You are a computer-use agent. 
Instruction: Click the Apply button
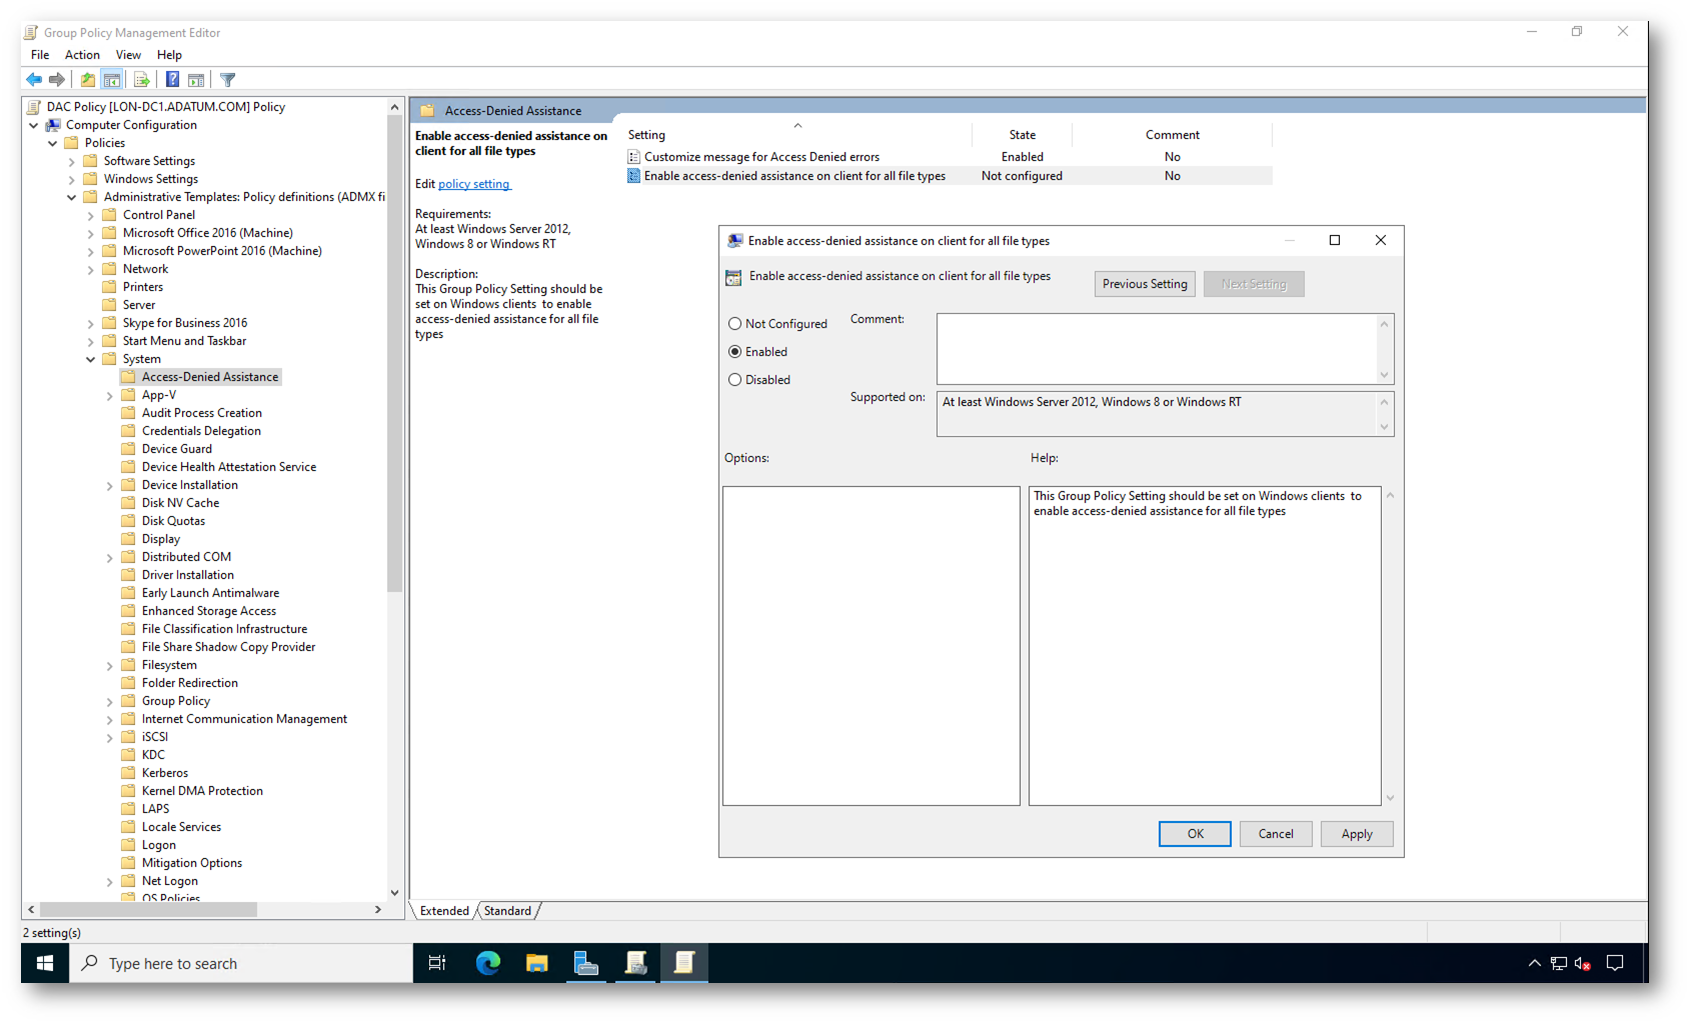(x=1356, y=834)
